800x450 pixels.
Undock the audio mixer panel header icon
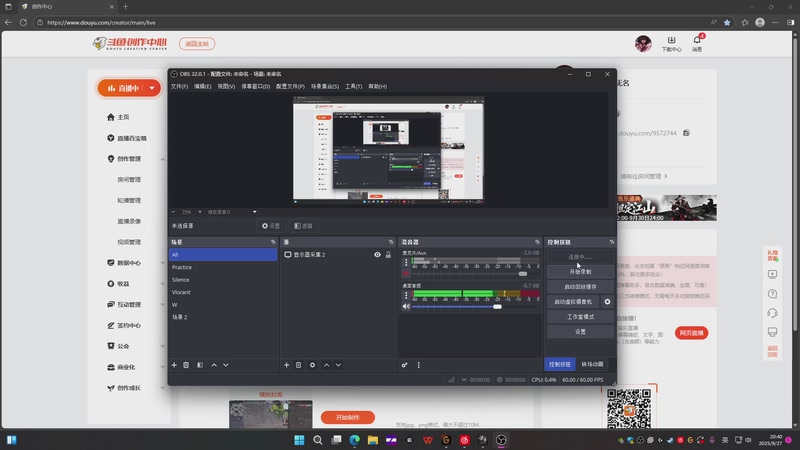coord(537,242)
